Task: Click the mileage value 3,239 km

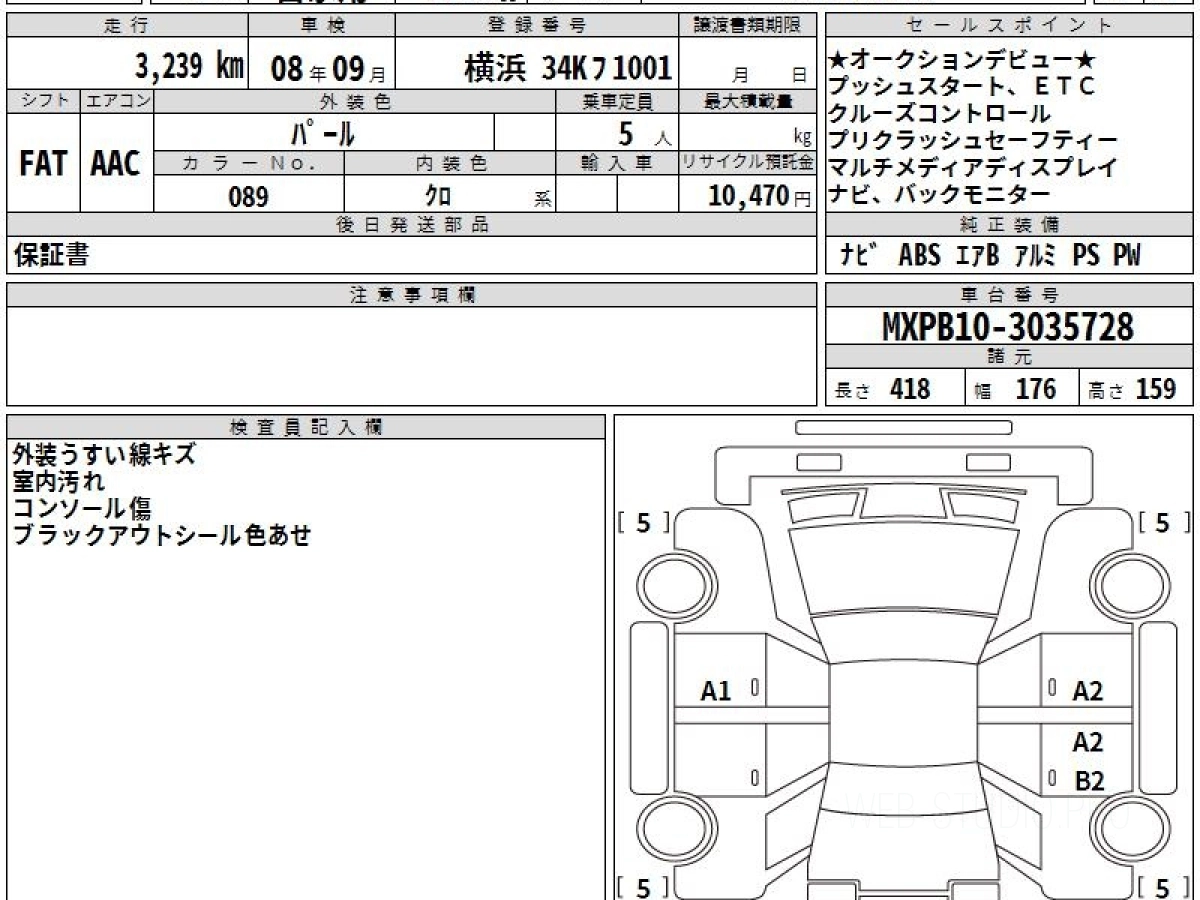Action: (190, 67)
